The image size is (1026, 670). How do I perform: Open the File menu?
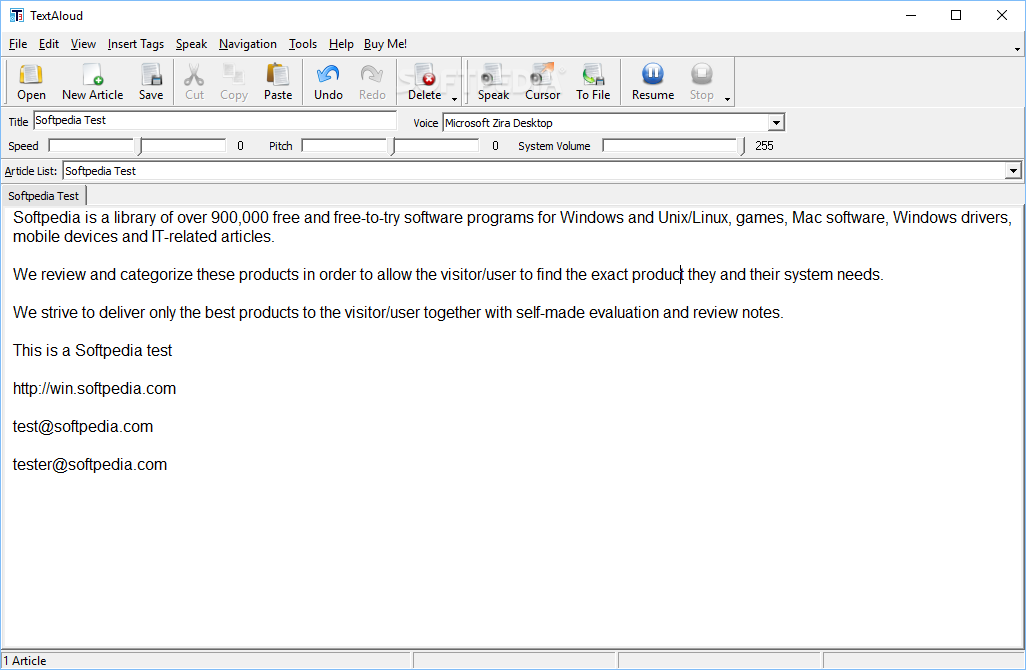(x=18, y=44)
